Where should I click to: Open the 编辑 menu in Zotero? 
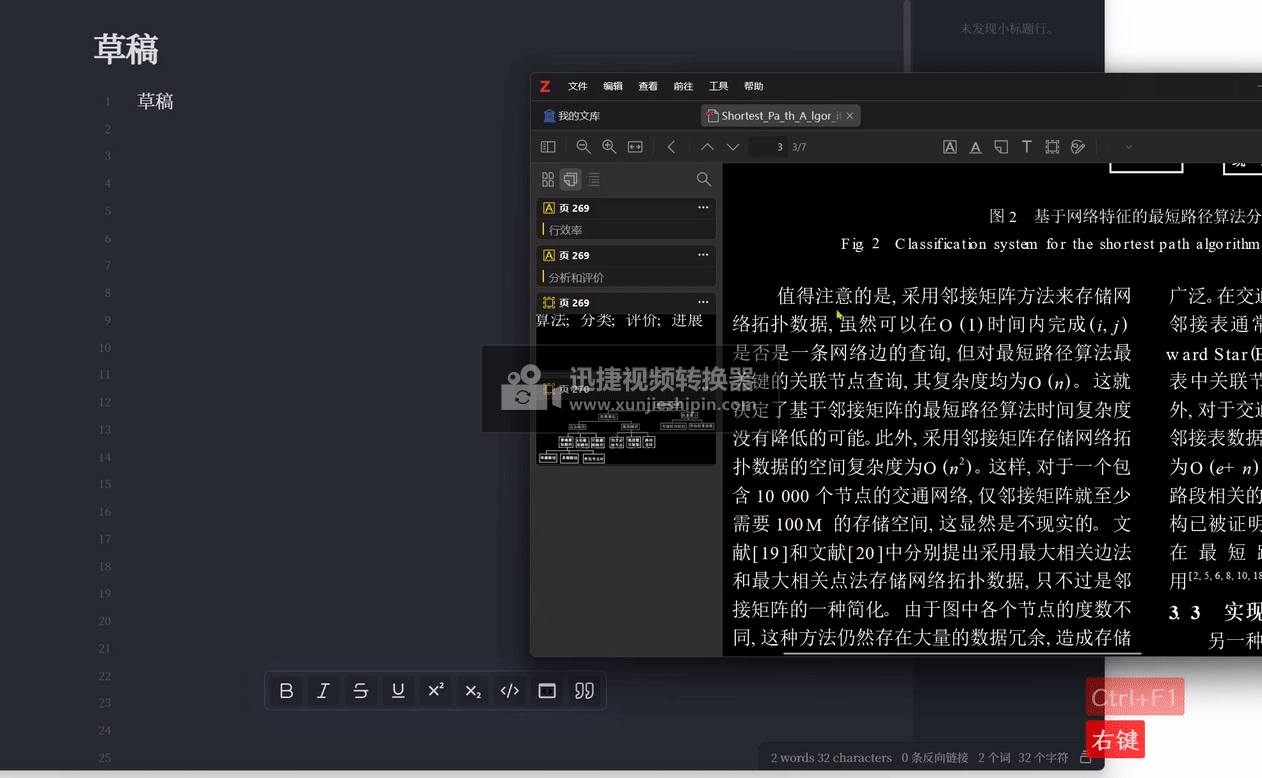(x=613, y=86)
